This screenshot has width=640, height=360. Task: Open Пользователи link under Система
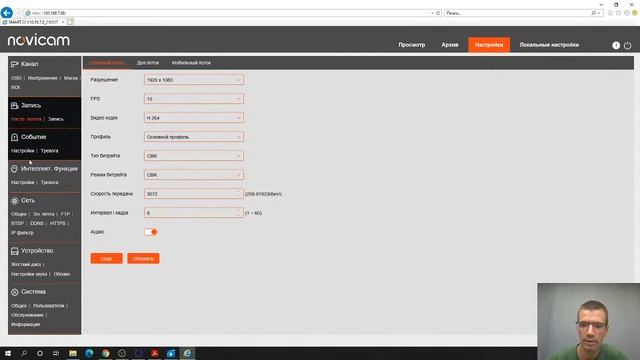pos(49,306)
